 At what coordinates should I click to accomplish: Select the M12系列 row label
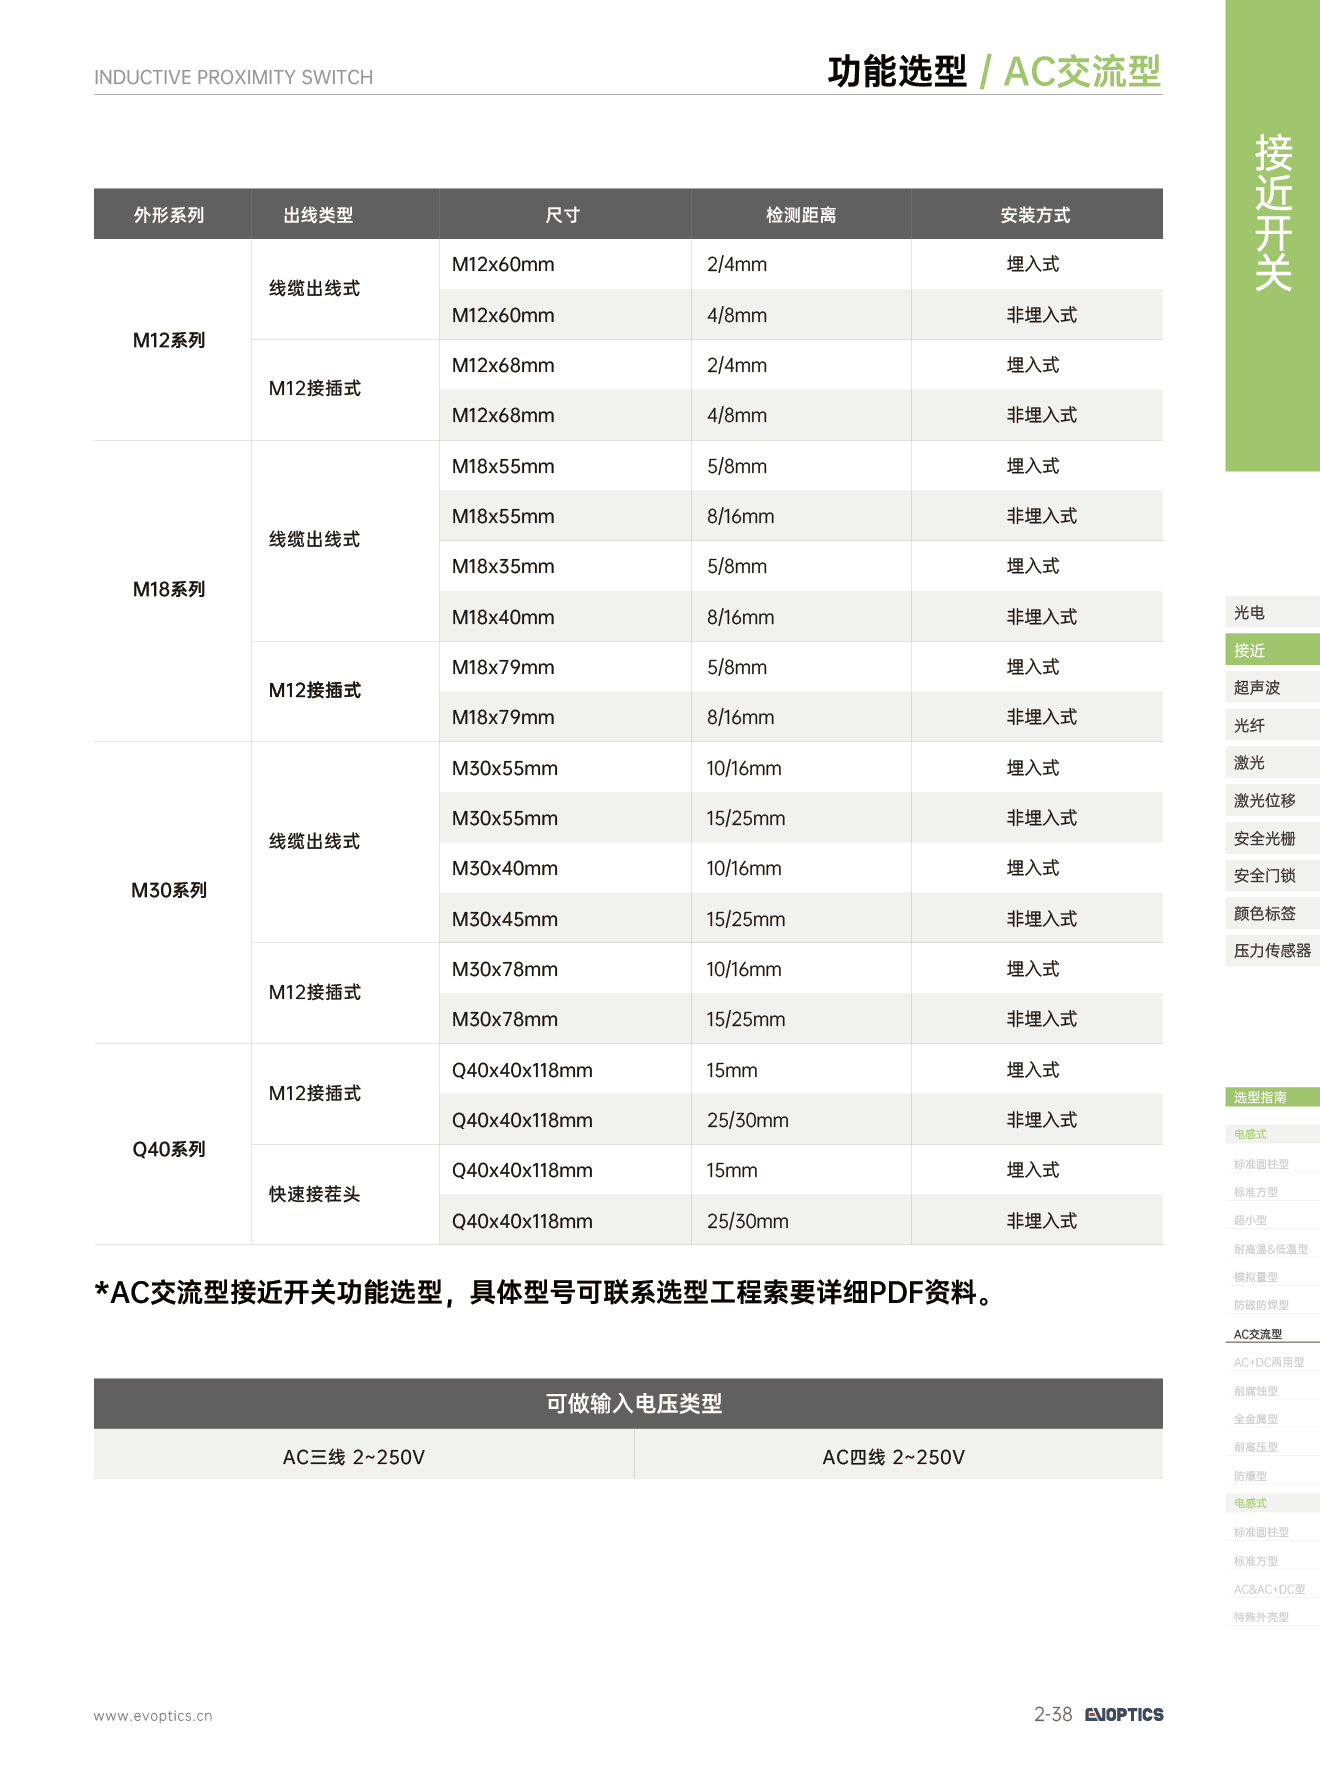169,340
